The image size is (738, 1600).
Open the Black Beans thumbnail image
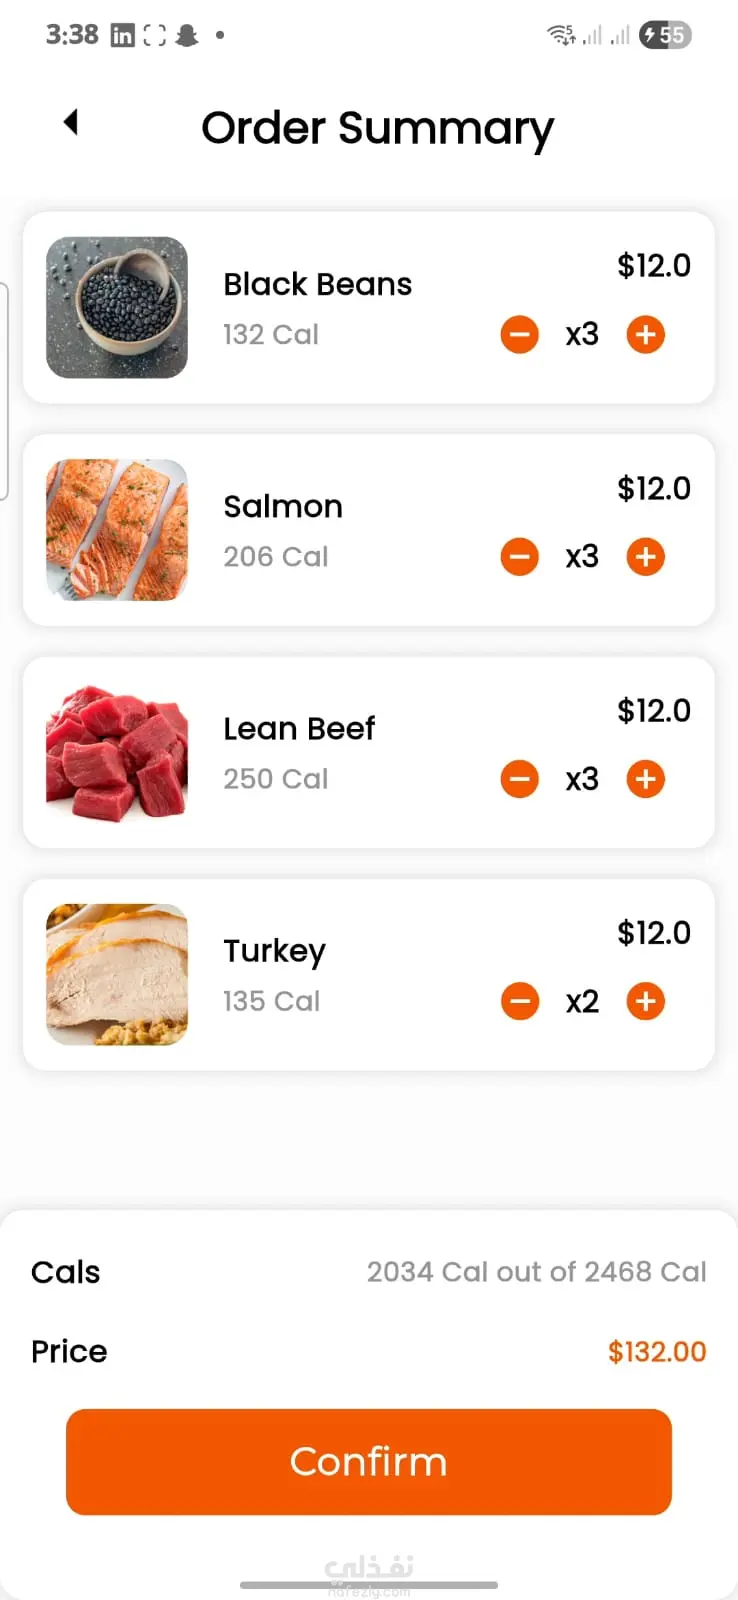point(117,308)
